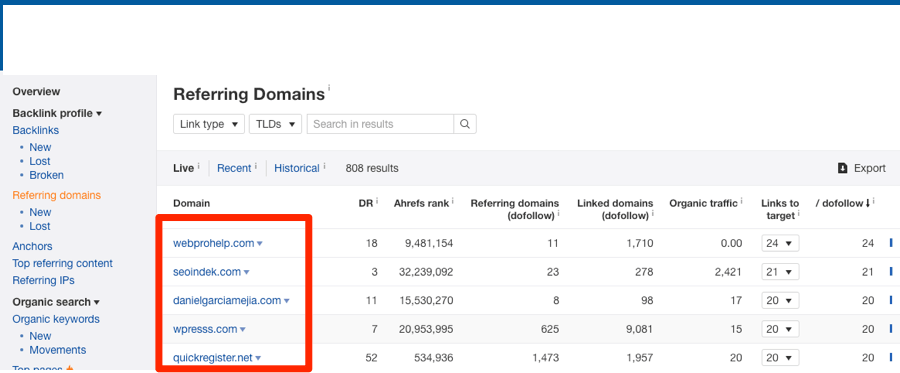
Task: Open Referring domains in sidebar
Action: 56,195
